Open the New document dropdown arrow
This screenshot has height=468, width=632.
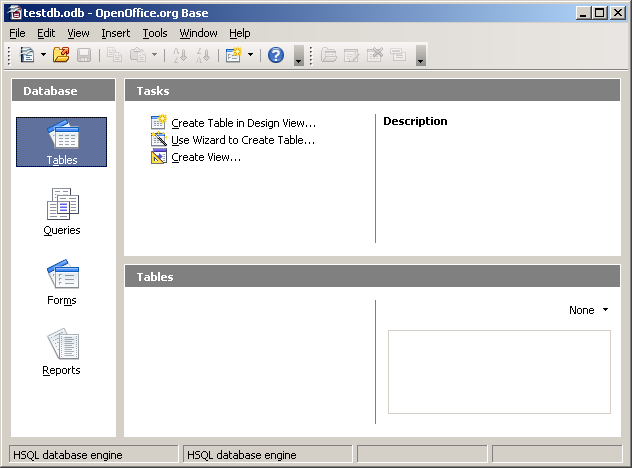(43, 54)
